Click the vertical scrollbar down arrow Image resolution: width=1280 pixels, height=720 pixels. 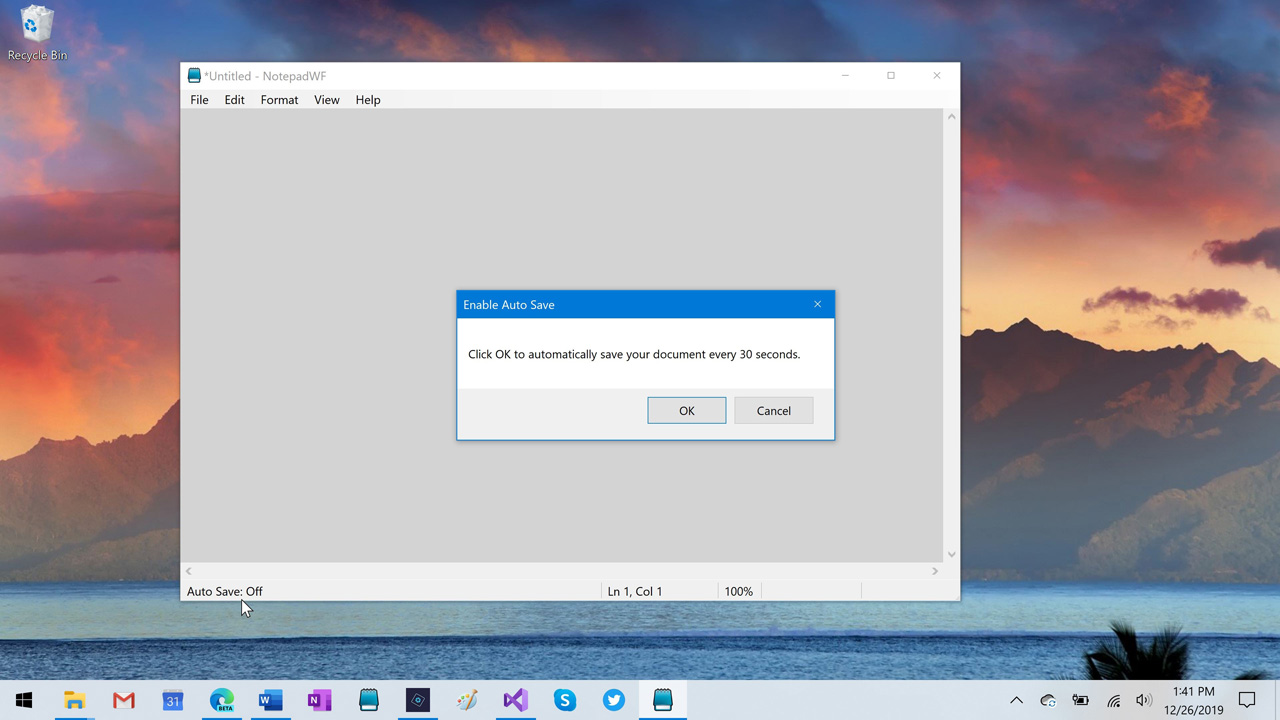coord(951,554)
